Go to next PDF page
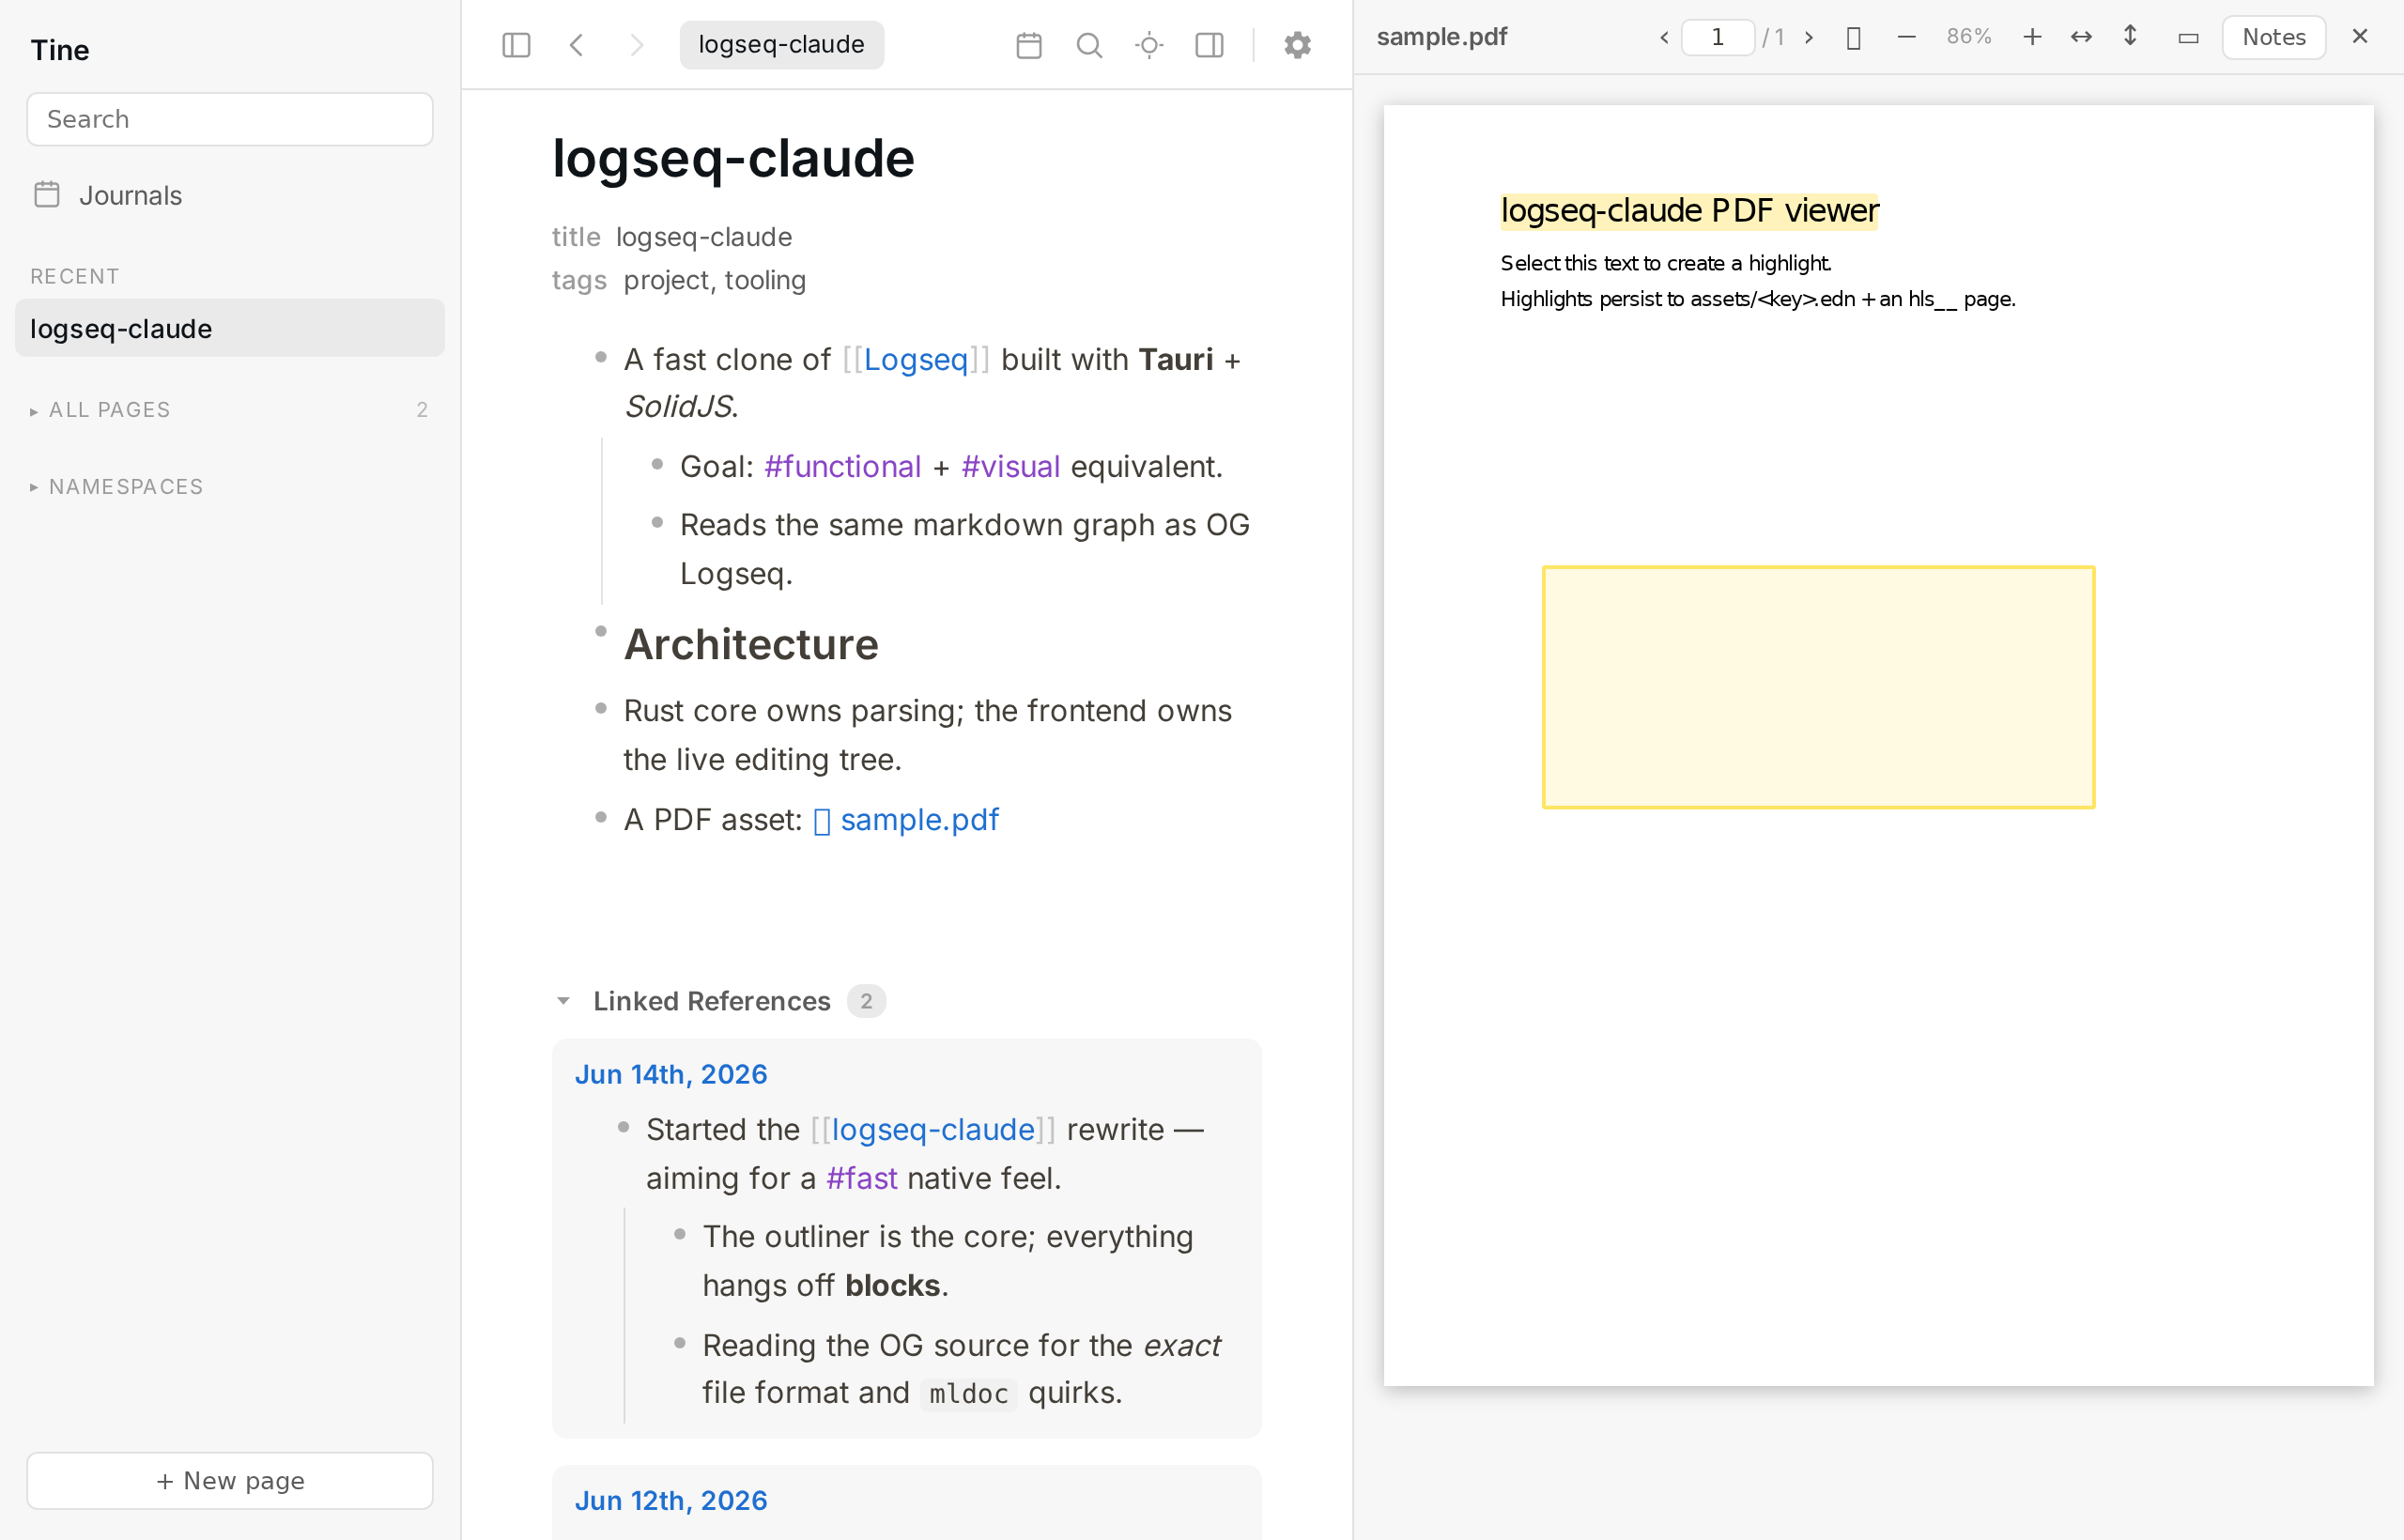2404x1540 pixels. (1809, 37)
